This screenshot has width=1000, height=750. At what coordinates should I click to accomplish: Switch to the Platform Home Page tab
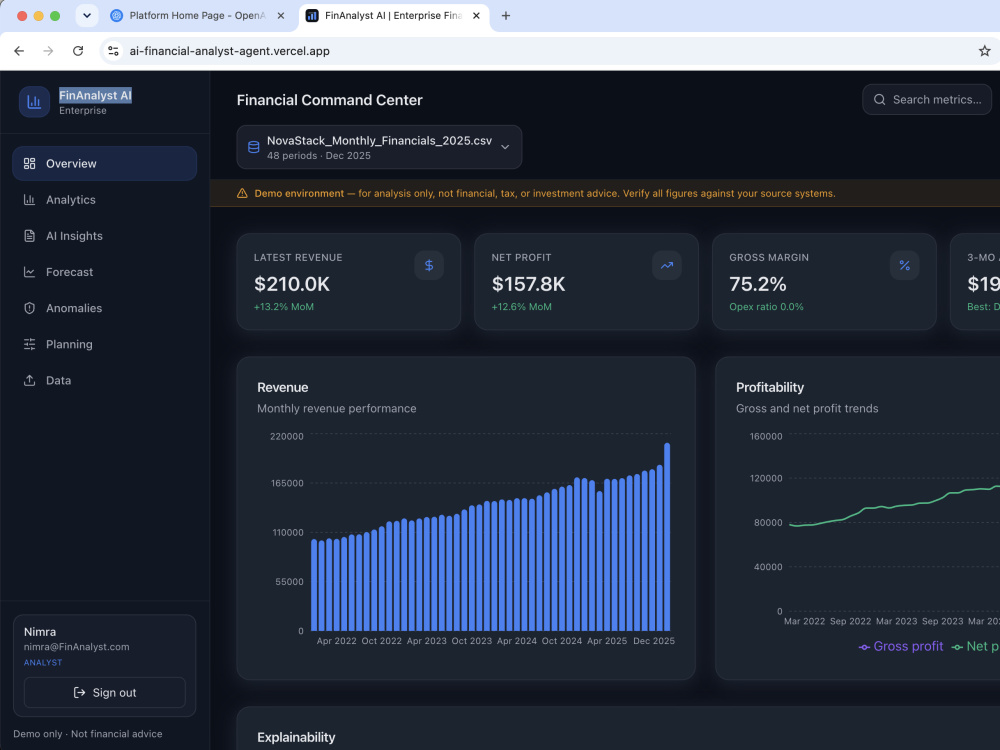tap(198, 16)
